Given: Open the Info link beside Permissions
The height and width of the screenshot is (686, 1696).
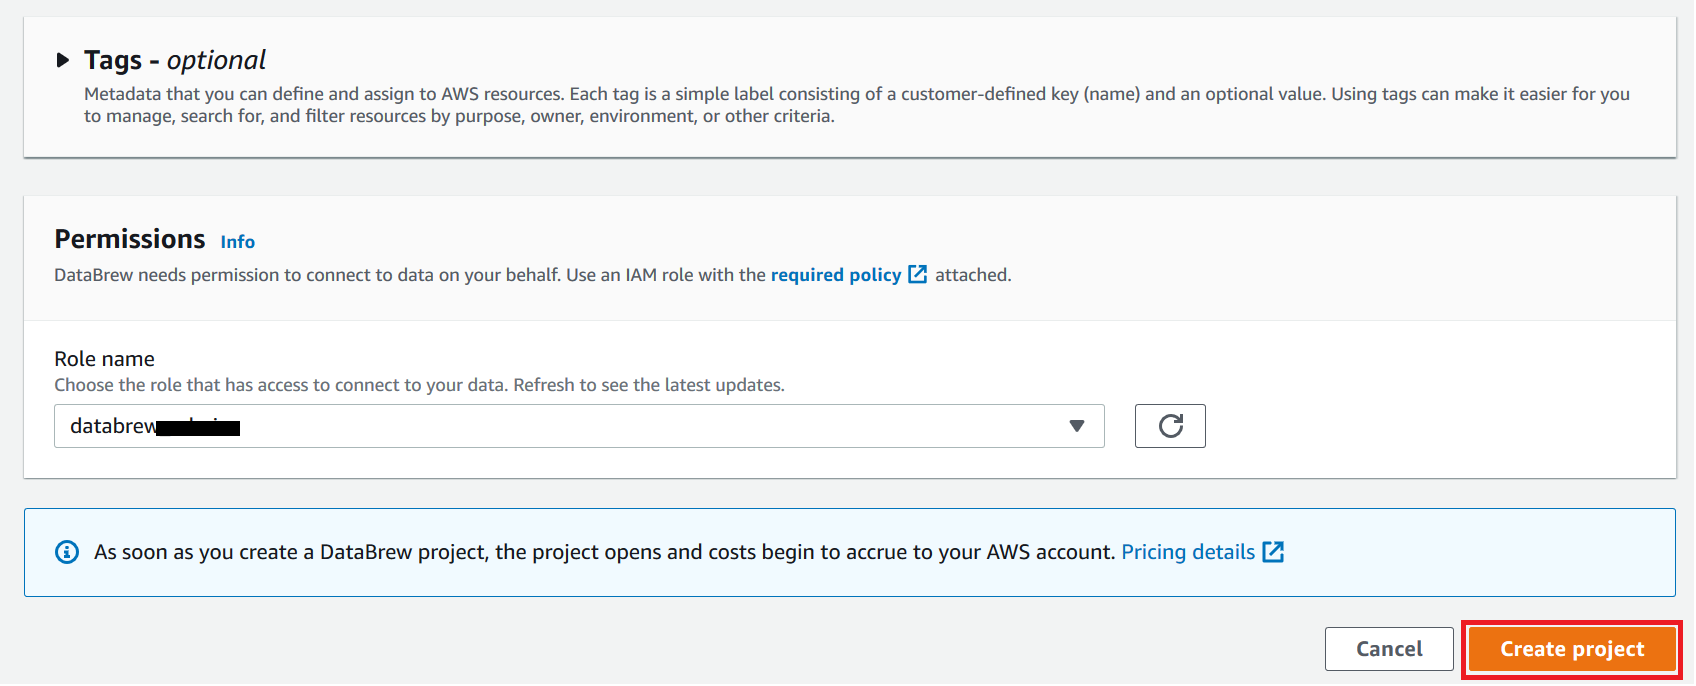Looking at the screenshot, I should [237, 242].
